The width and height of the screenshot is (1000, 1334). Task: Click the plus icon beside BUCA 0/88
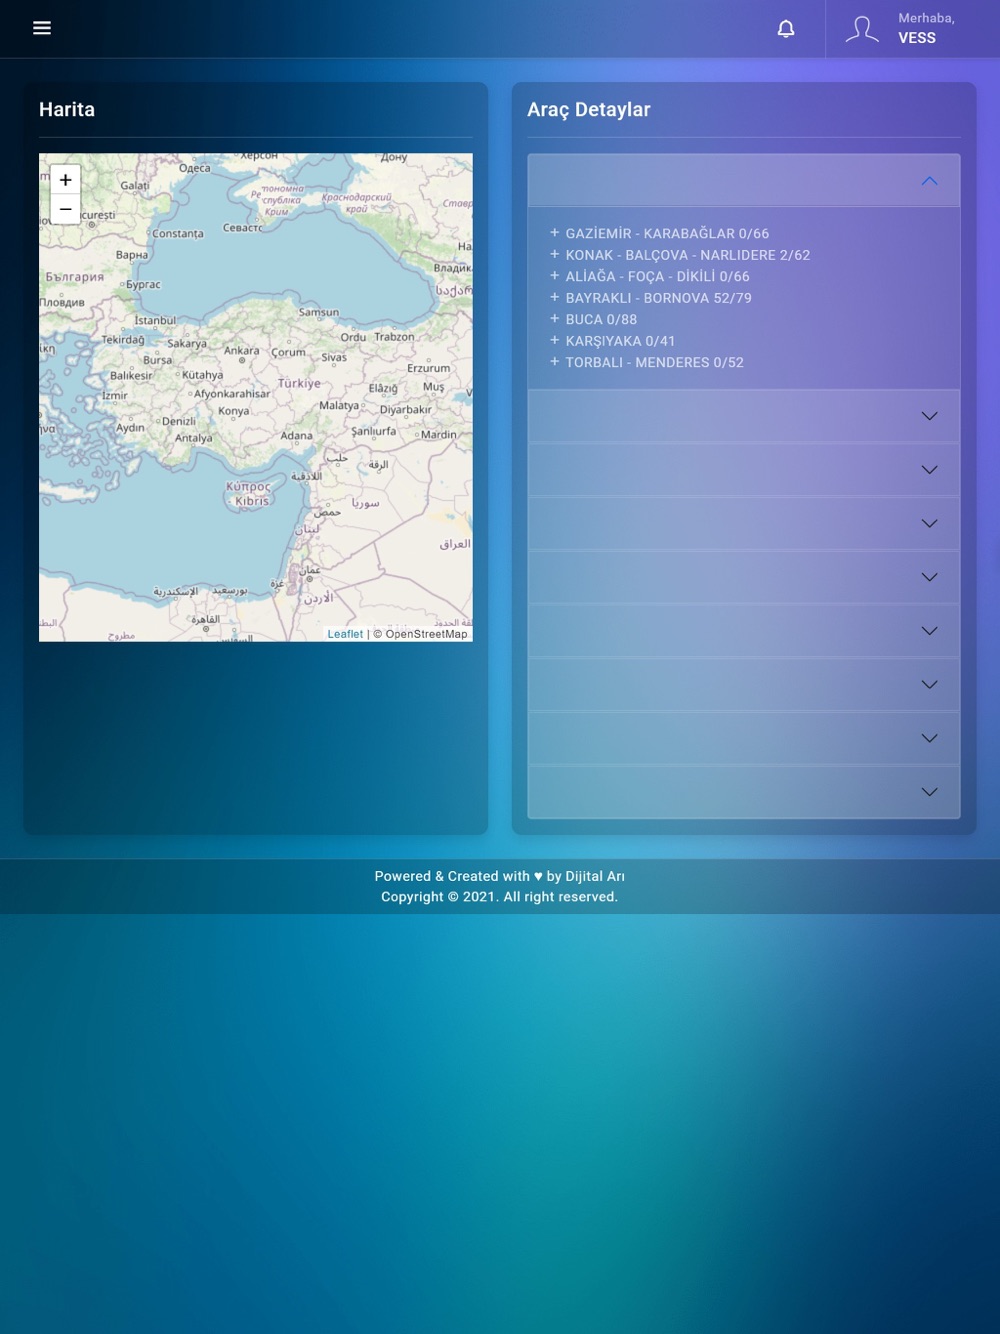coord(554,319)
